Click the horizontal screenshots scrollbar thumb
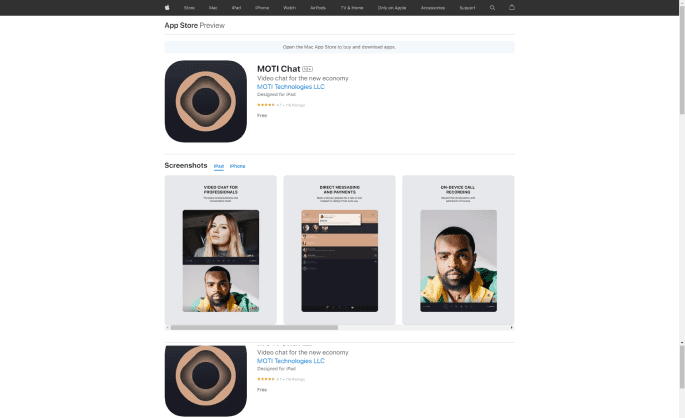This screenshot has width=685, height=418. click(x=254, y=328)
